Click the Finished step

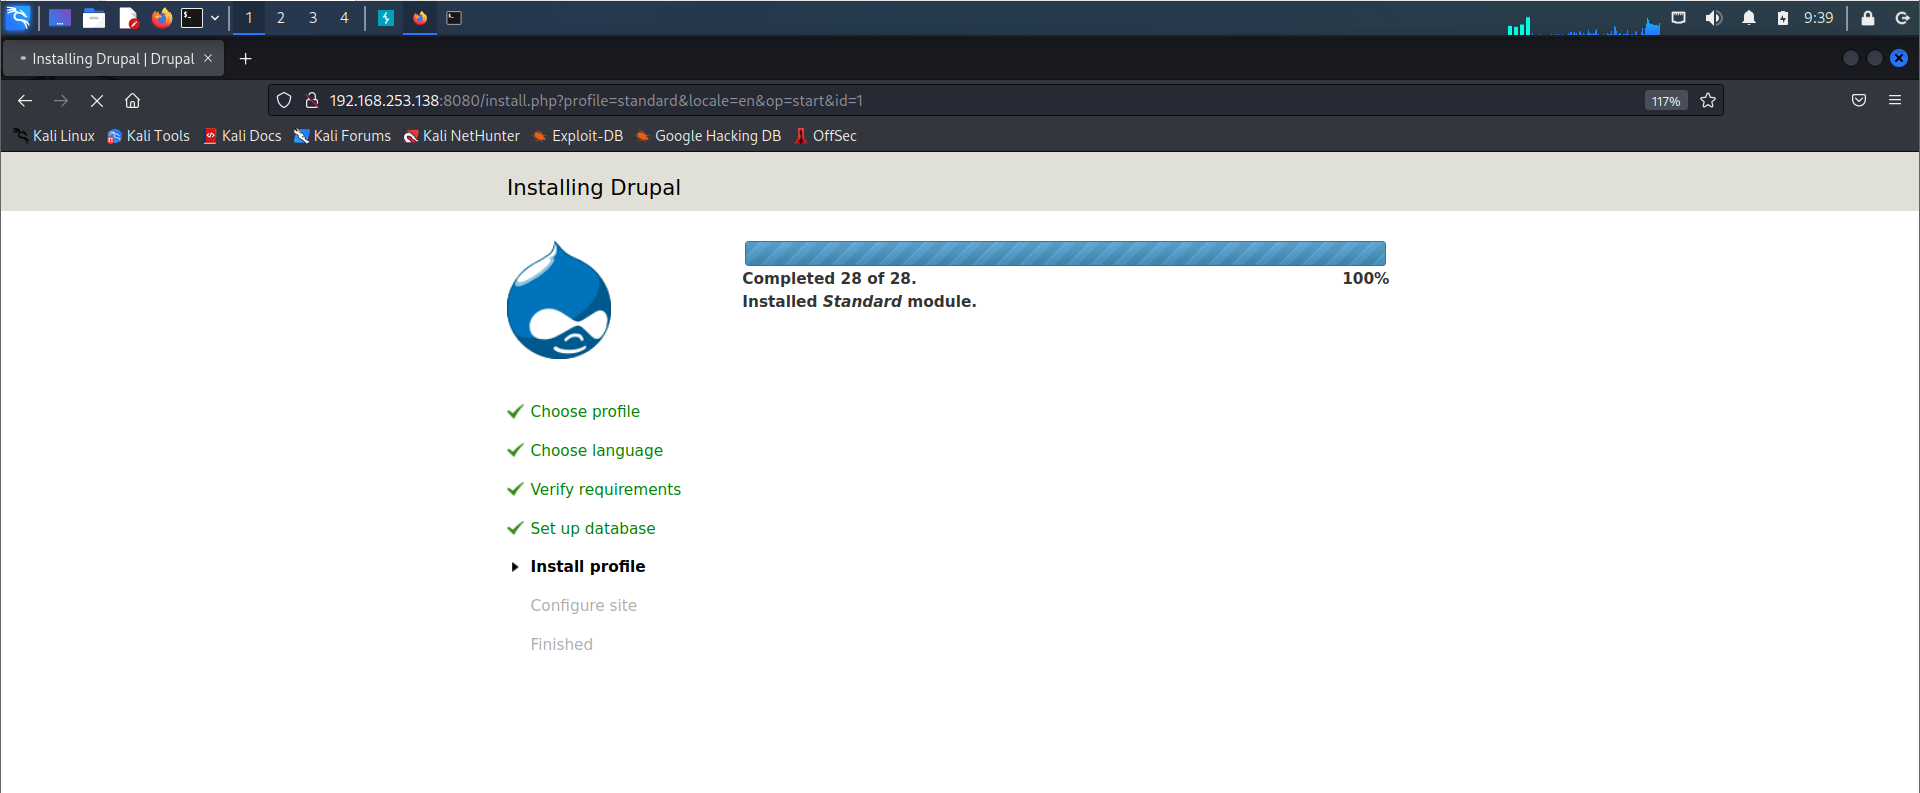coord(561,644)
